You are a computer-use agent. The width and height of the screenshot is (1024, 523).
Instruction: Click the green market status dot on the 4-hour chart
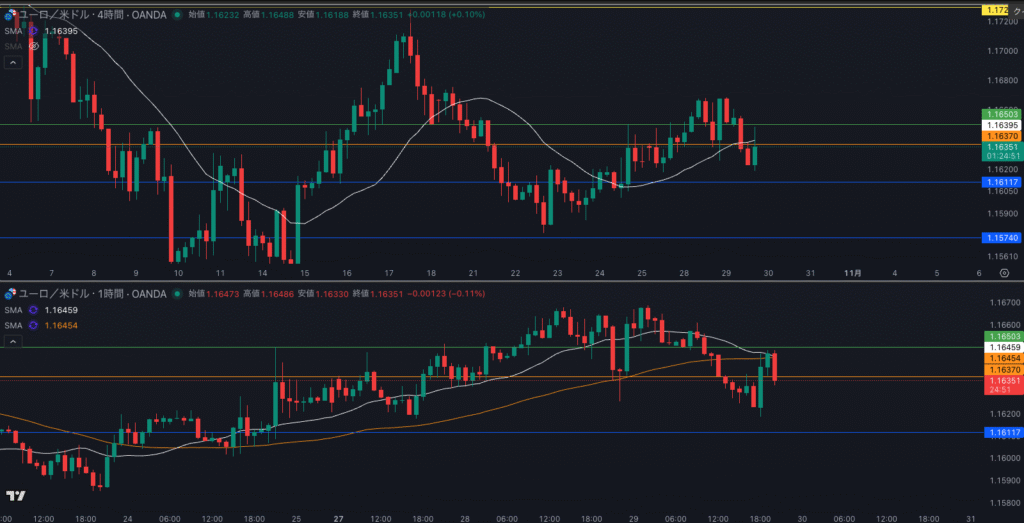coord(177,16)
